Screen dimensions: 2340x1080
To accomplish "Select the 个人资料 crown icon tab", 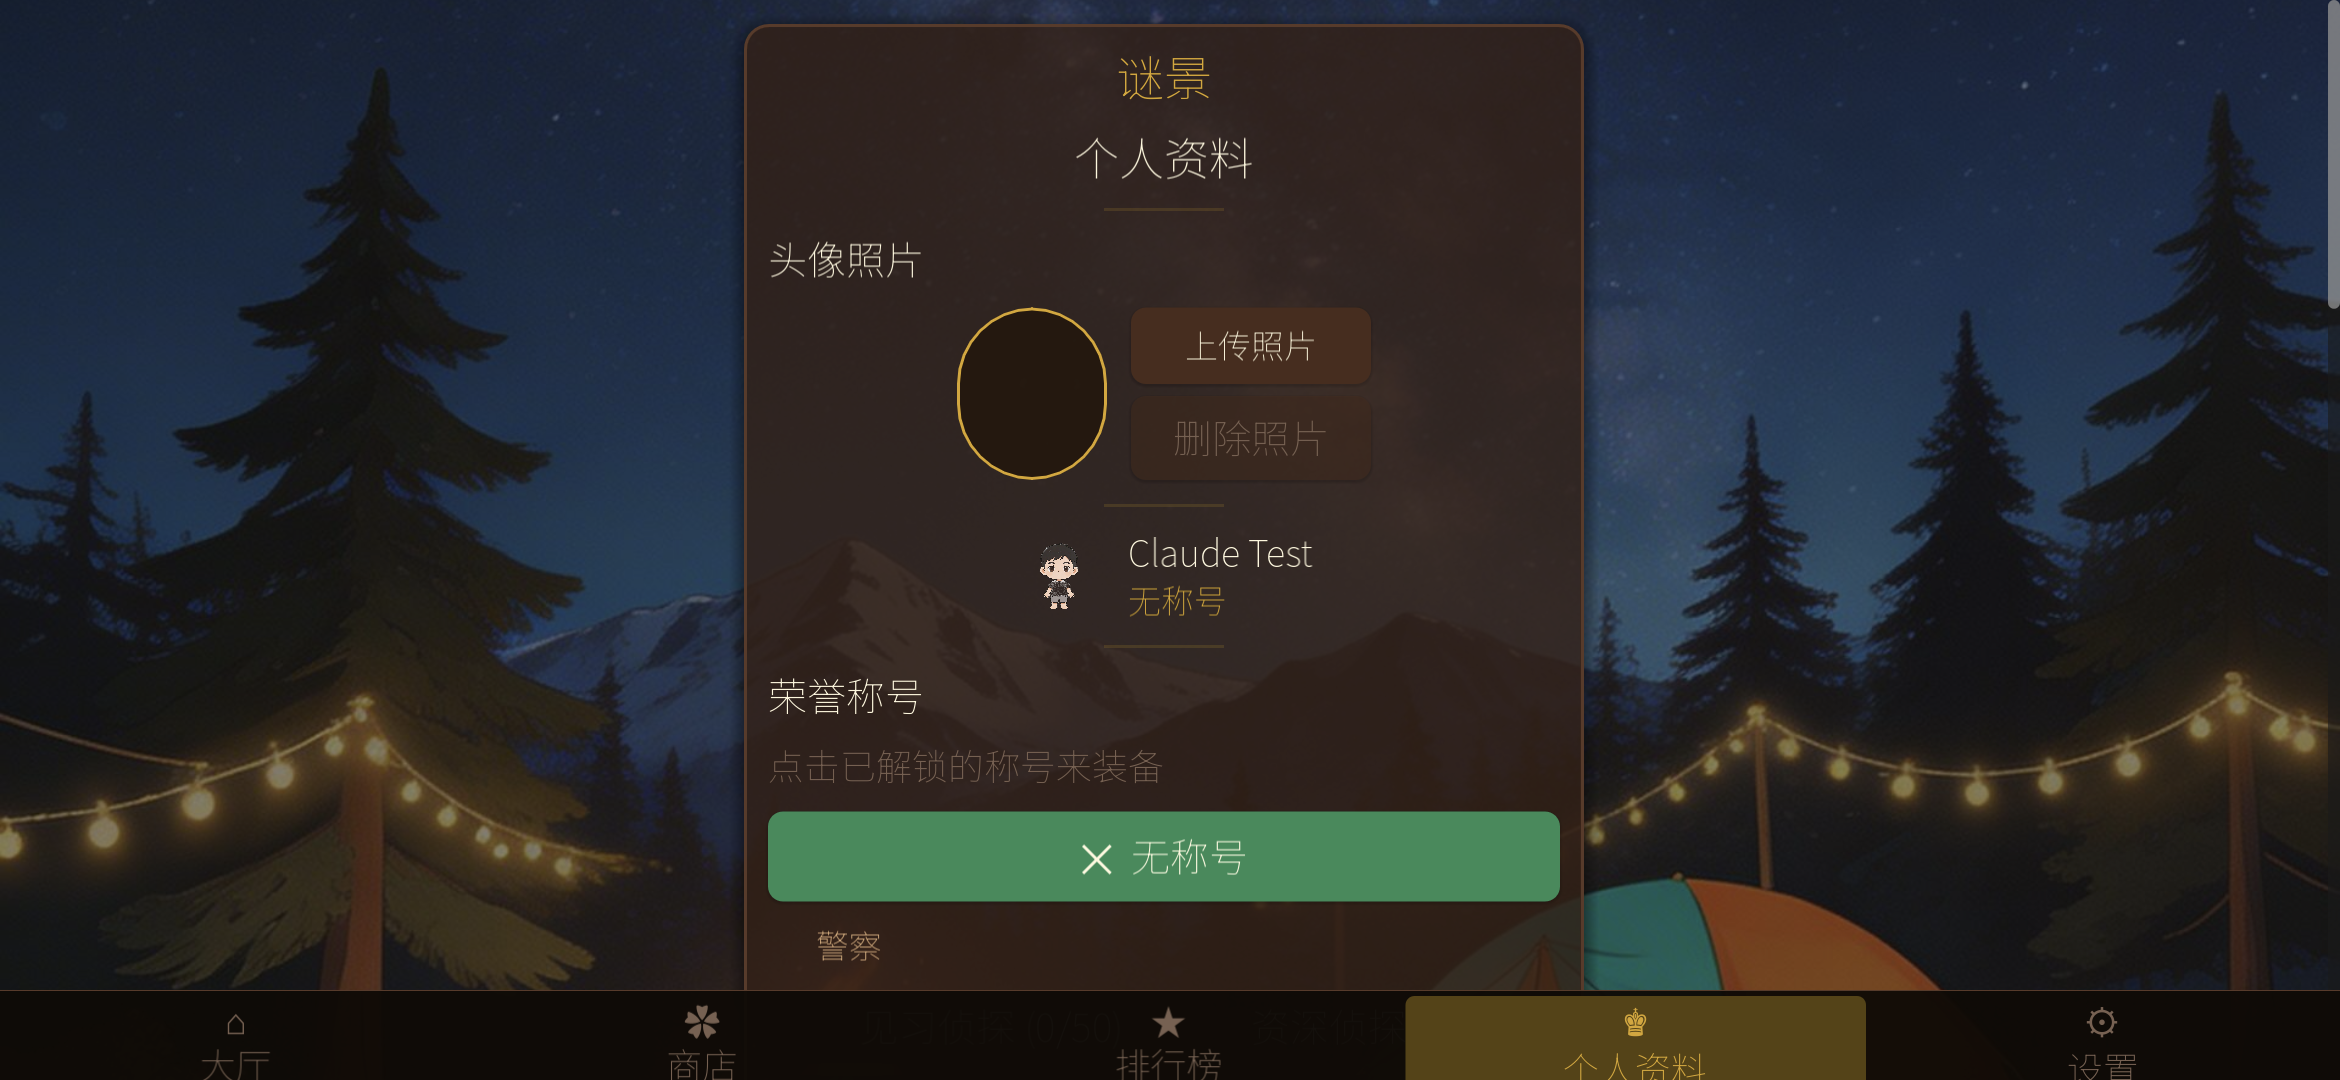I will pyautogui.click(x=1635, y=1022).
